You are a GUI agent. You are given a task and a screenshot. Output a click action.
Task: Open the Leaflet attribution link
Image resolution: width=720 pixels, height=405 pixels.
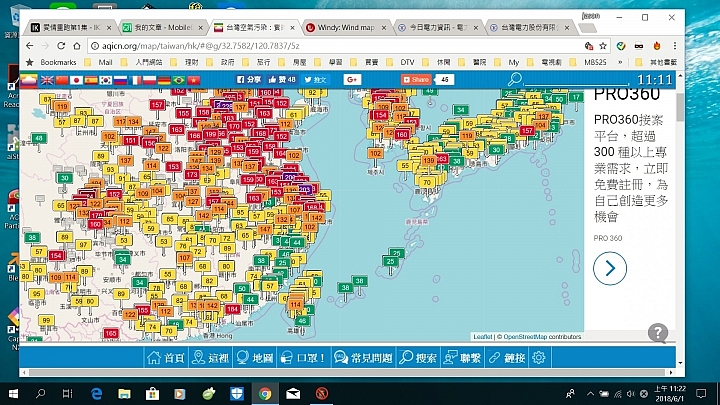483,337
